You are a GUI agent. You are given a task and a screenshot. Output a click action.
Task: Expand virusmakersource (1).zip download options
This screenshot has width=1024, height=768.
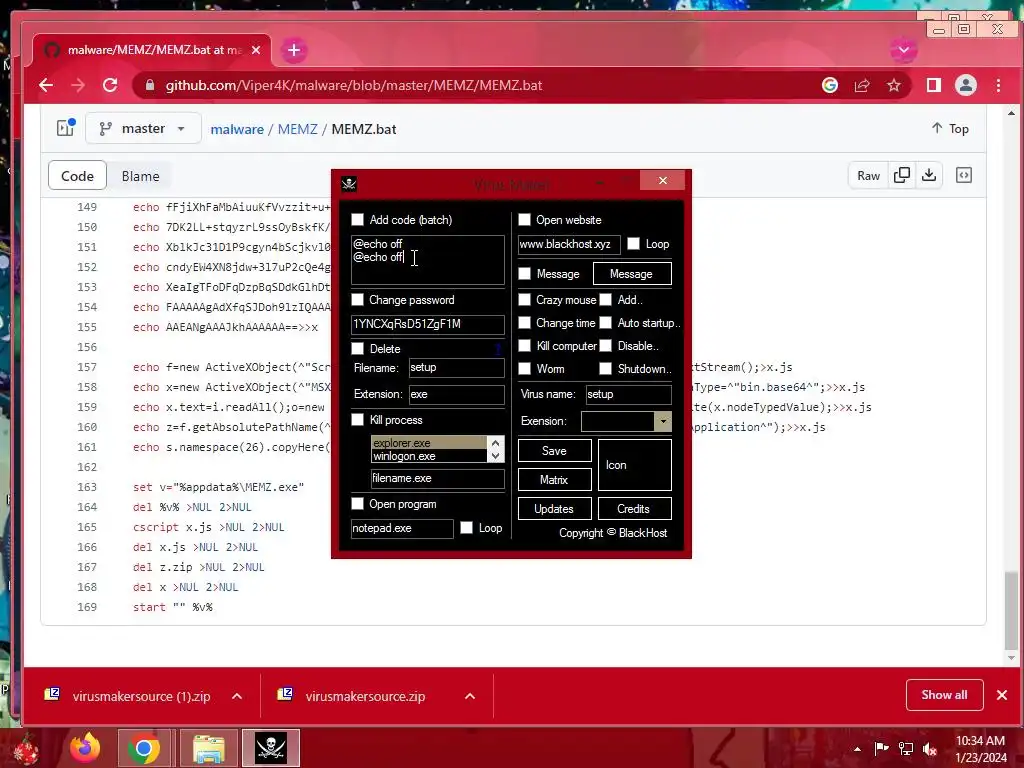[x=237, y=696]
